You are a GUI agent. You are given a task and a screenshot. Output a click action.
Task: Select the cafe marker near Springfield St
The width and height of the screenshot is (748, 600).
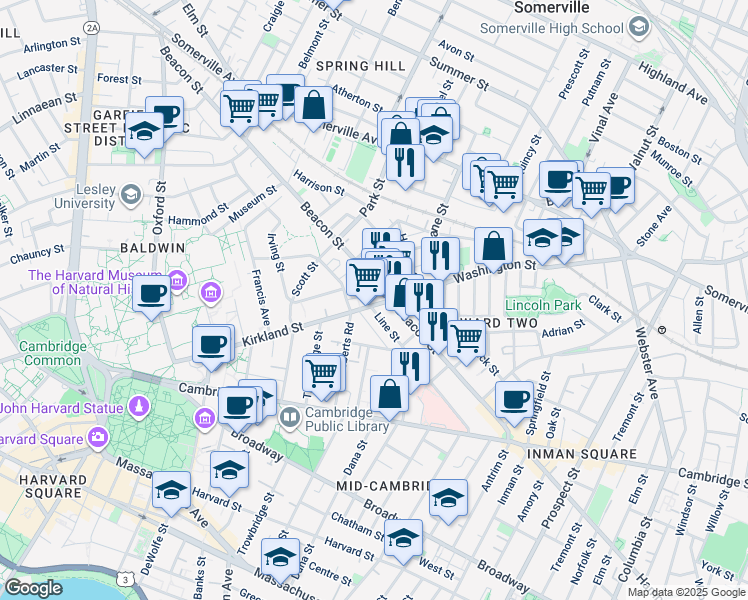[514, 402]
